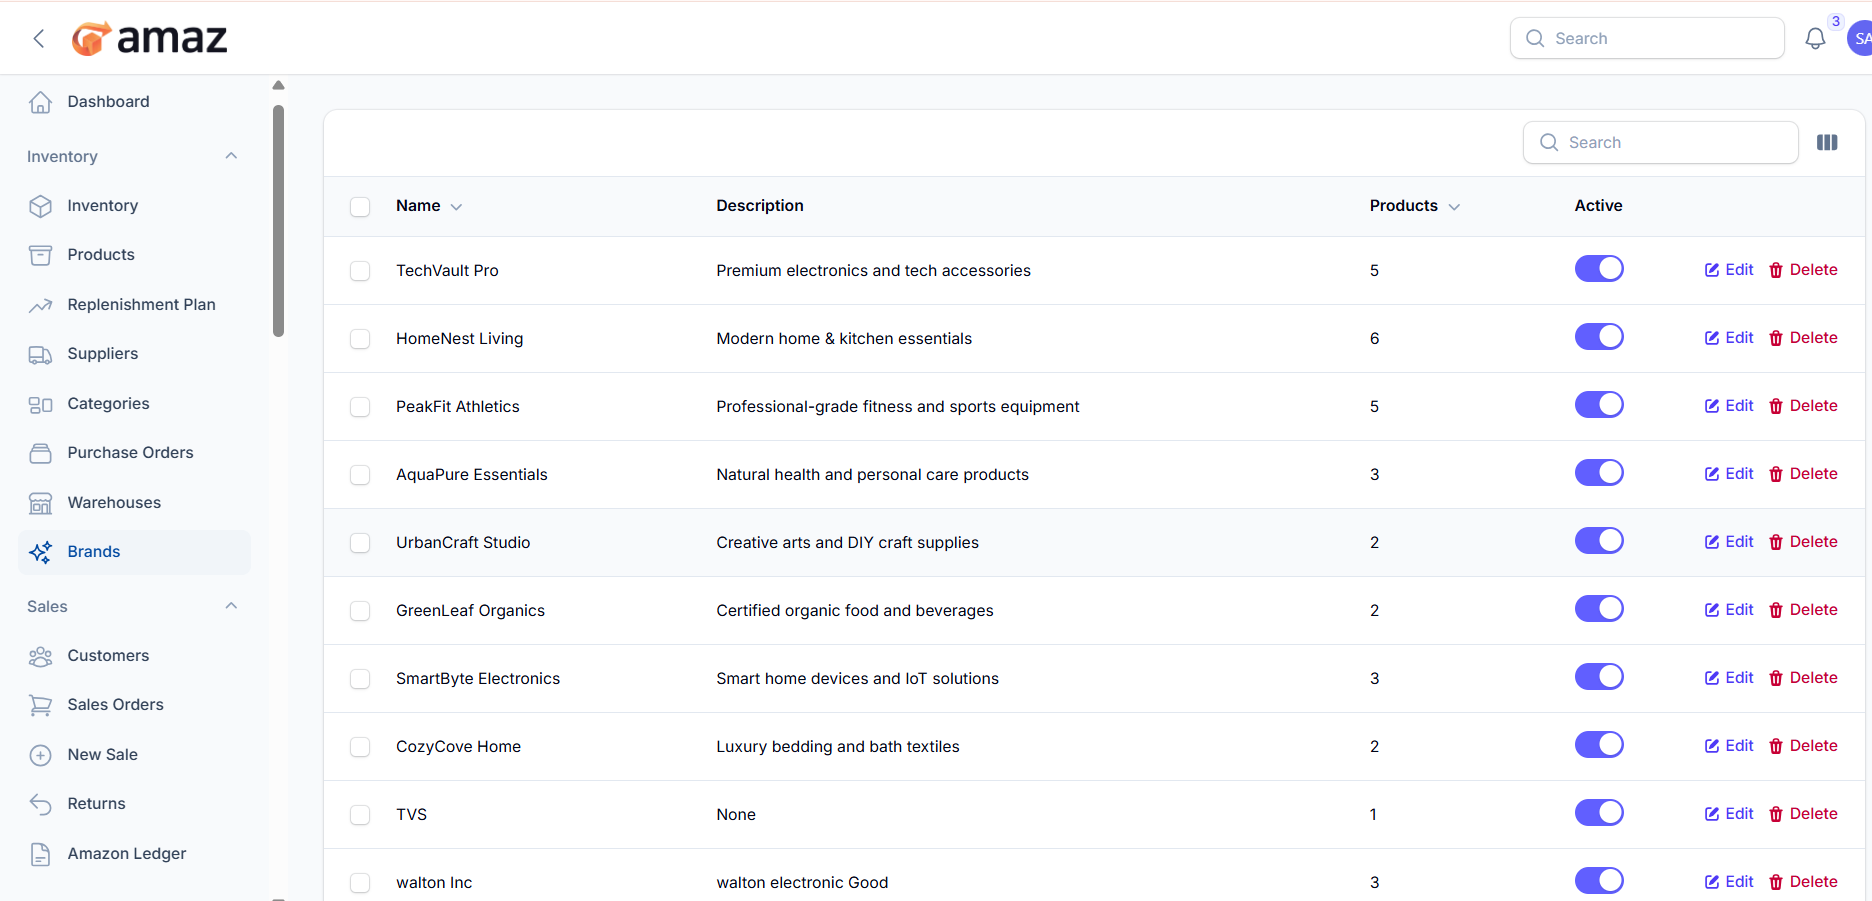The image size is (1872, 901).
Task: Click the Replenishment Plan chart icon
Action: [x=40, y=305]
